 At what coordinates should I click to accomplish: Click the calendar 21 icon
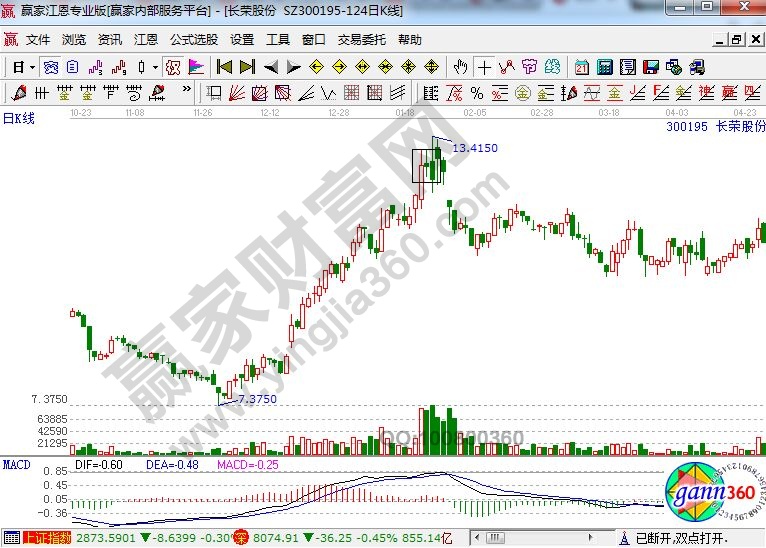pos(581,67)
